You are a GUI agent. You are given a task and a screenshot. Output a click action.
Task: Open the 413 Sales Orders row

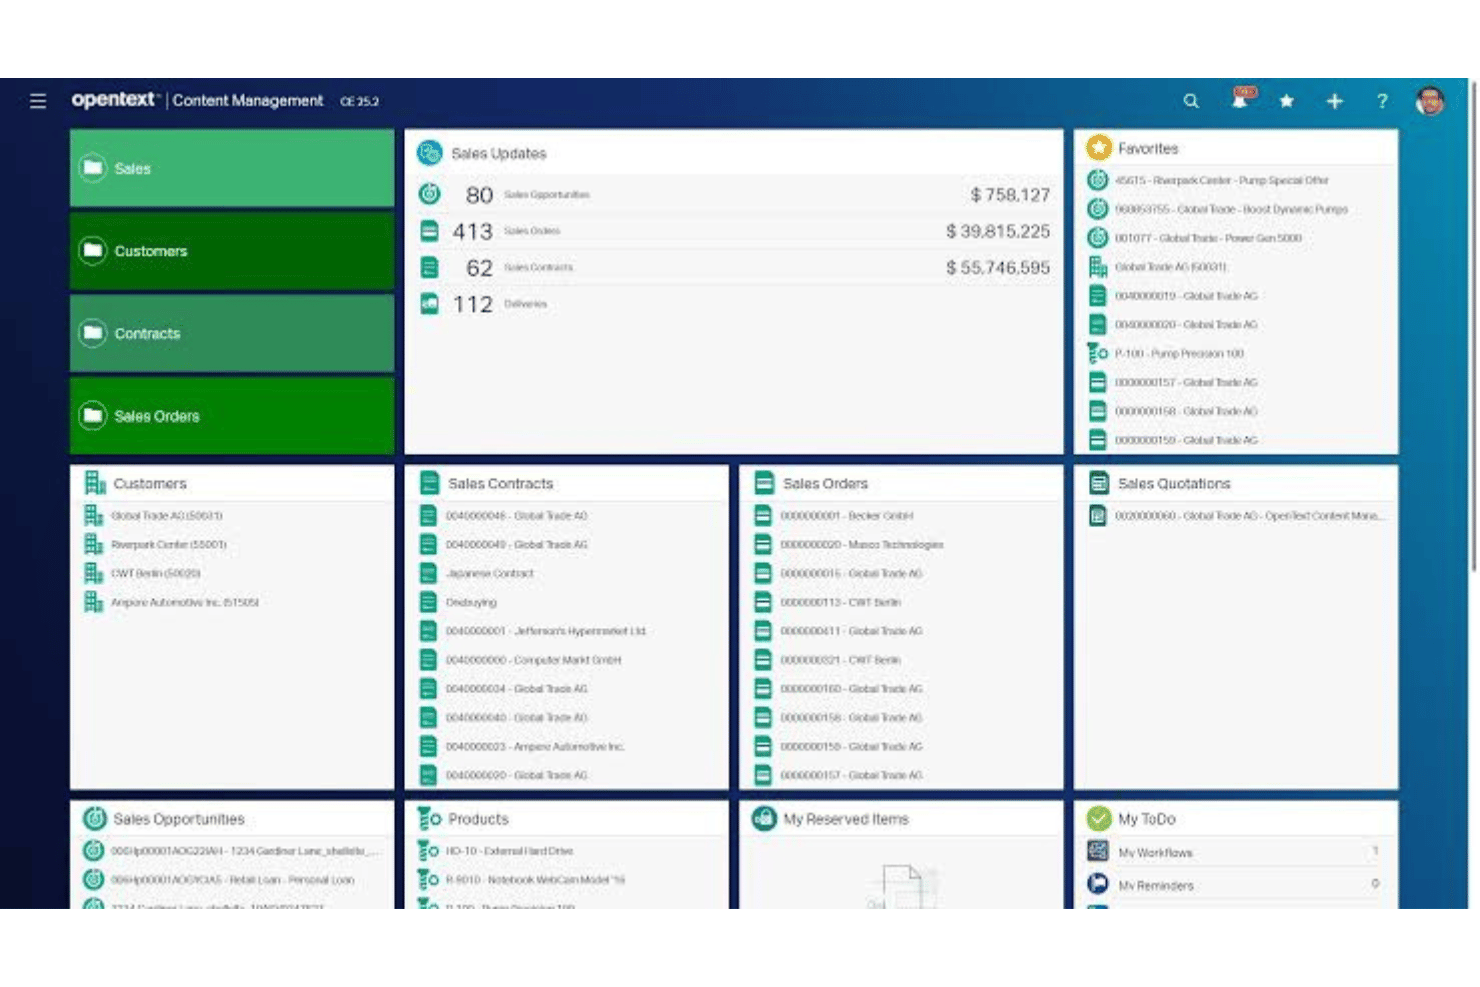734,231
